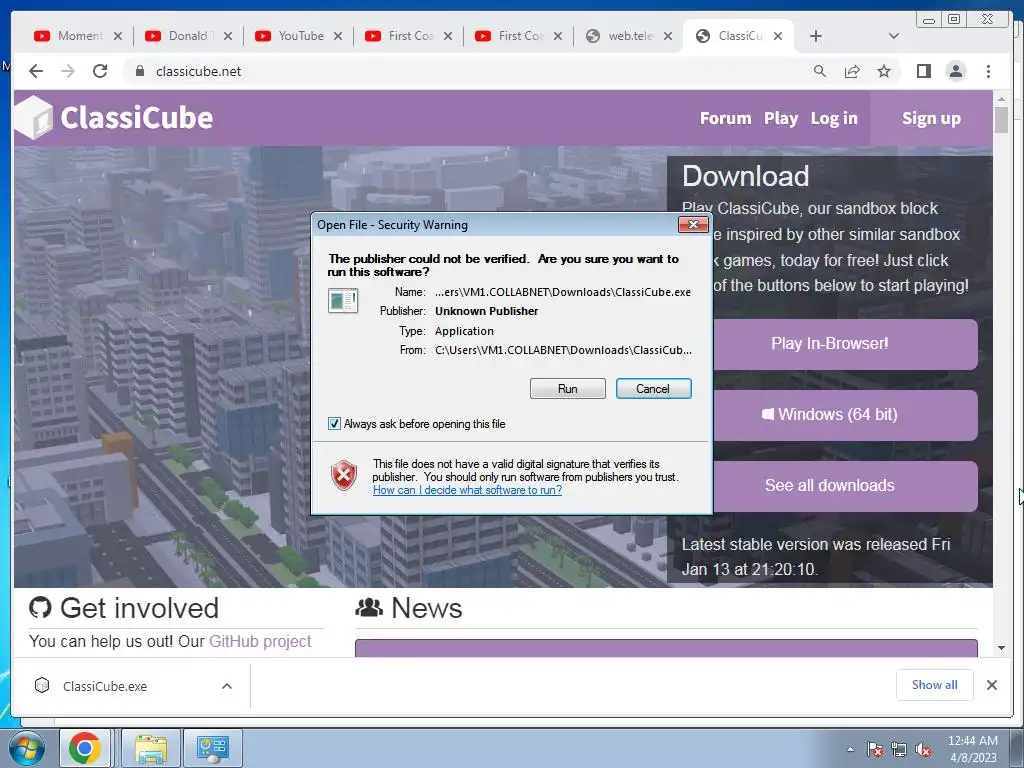
Task: Click ClassiCube.exe file icon in download bar
Action: 42,685
